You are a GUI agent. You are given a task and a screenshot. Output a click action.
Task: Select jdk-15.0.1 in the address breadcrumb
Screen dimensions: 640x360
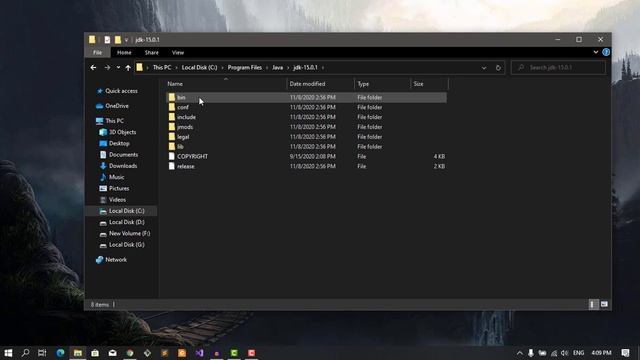click(305, 67)
